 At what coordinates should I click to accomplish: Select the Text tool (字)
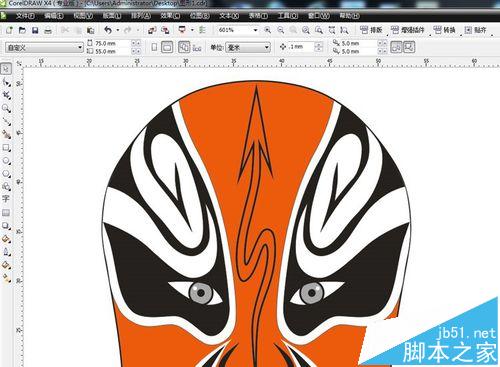(x=6, y=199)
